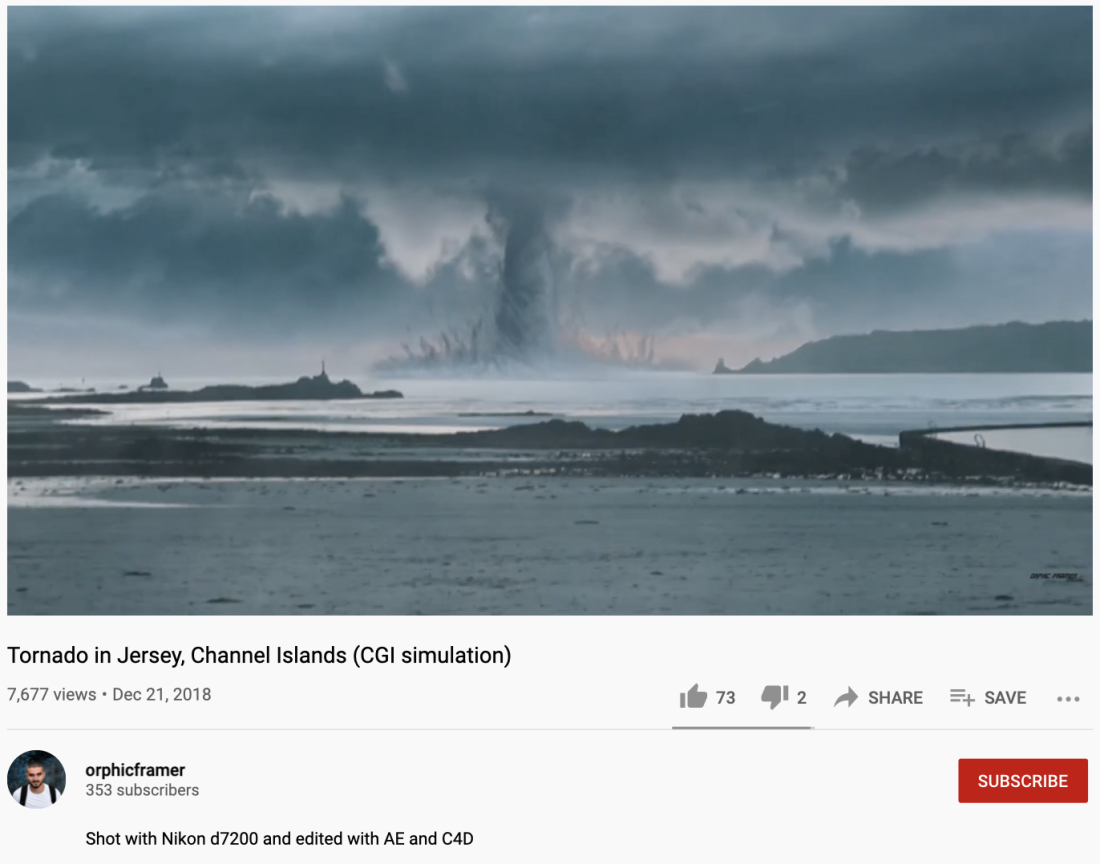Click the like count 73
The width and height of the screenshot is (1100, 864).
coord(725,698)
